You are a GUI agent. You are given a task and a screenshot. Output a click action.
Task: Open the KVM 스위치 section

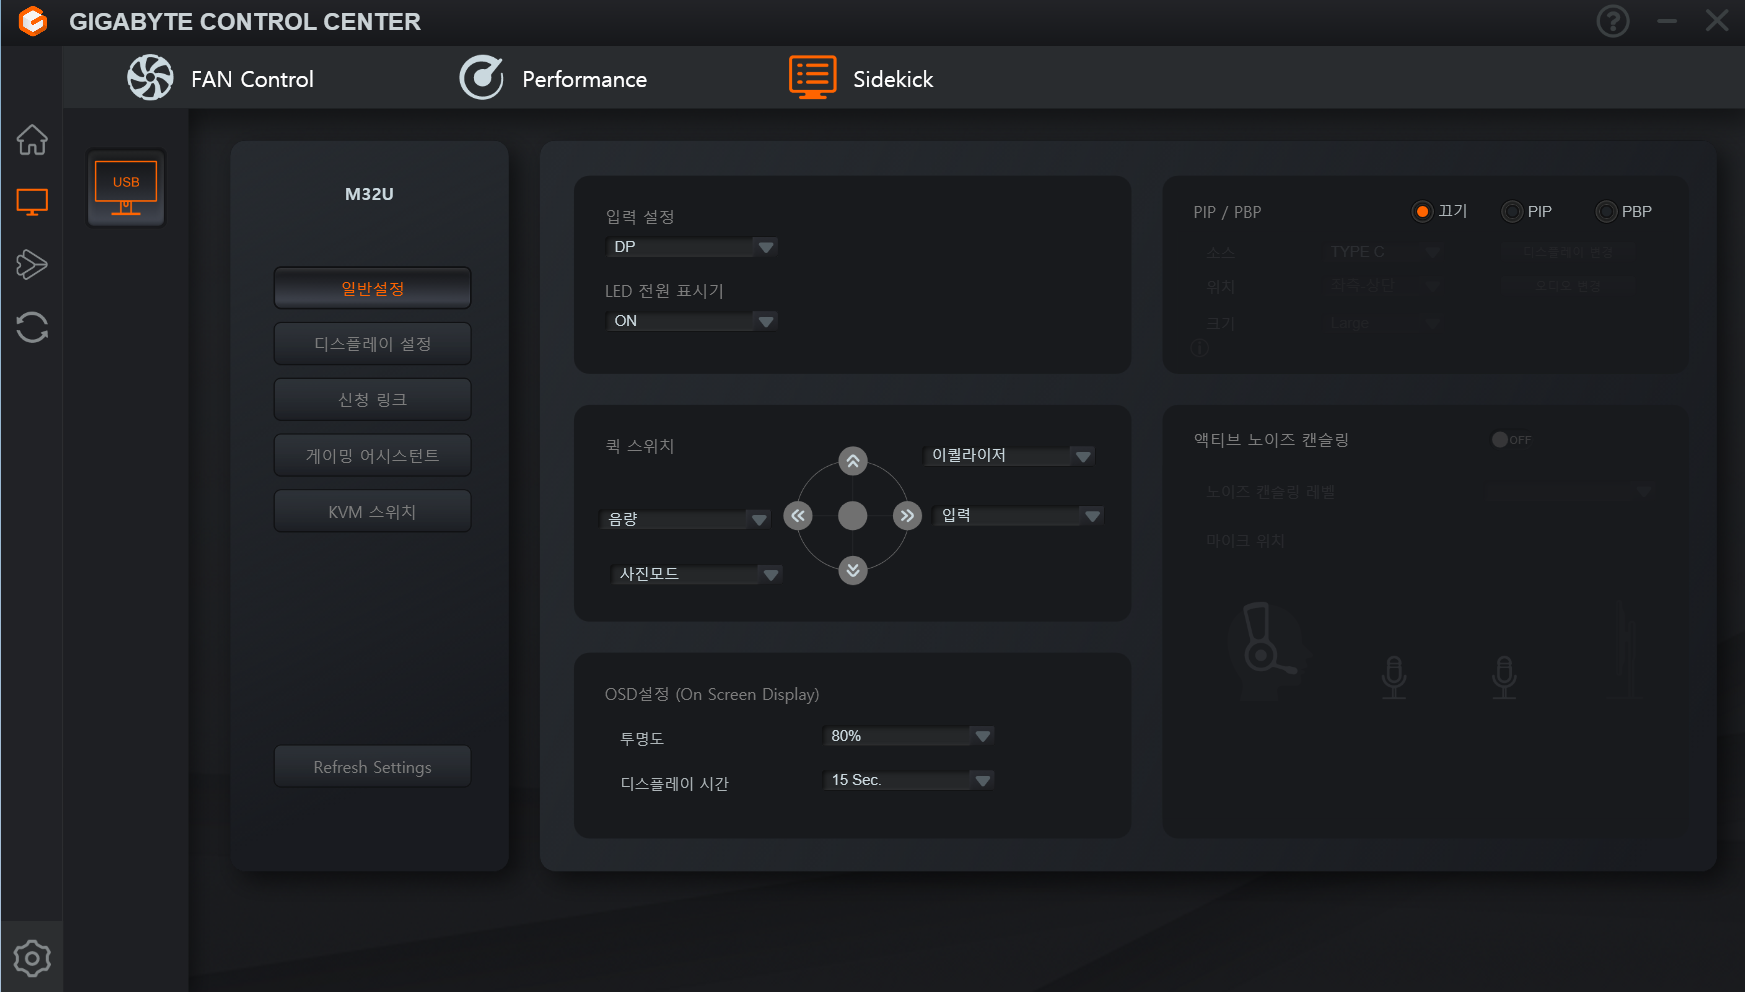373,512
